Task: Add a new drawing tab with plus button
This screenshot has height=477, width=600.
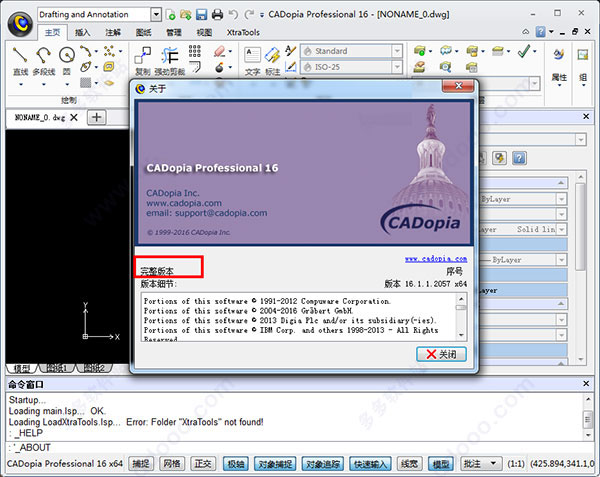Action: 96,117
